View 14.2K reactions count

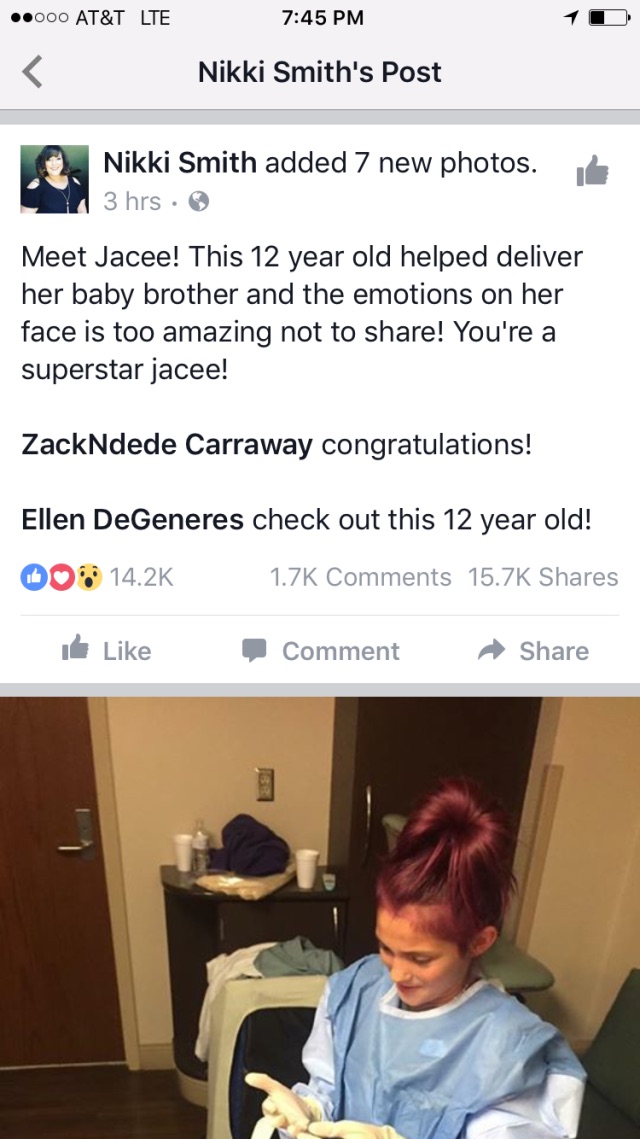142,577
